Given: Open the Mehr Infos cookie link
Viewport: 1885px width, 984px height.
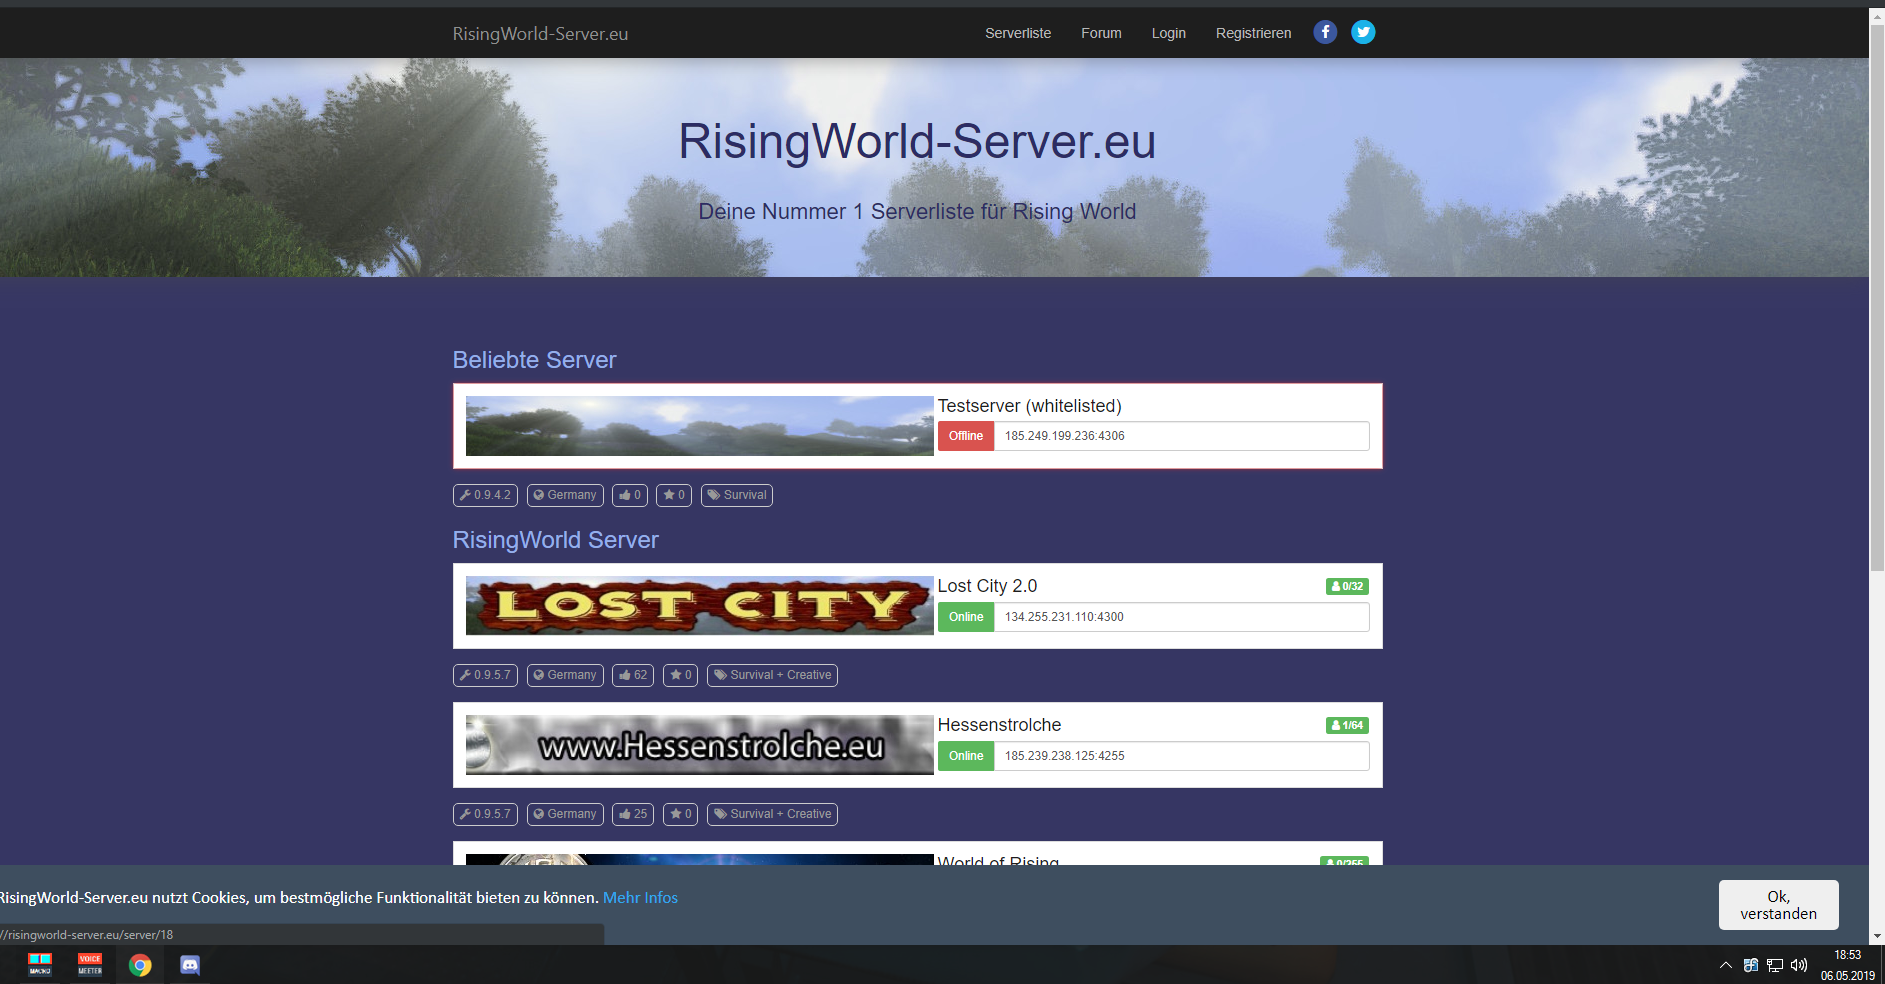Looking at the screenshot, I should point(640,898).
